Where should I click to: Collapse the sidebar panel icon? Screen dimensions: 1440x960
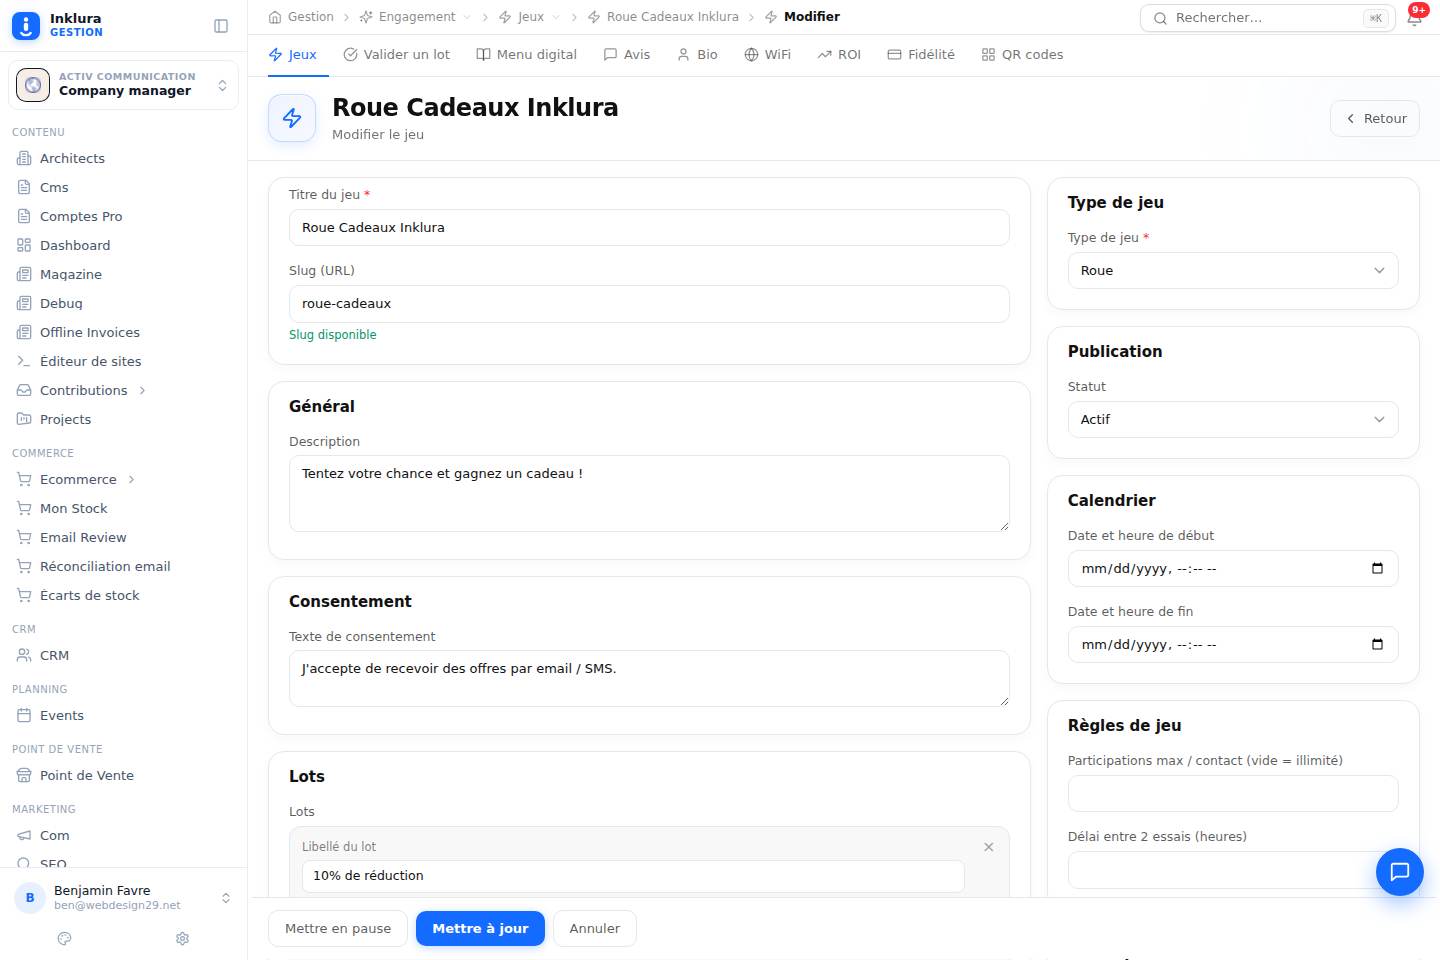[x=221, y=26]
